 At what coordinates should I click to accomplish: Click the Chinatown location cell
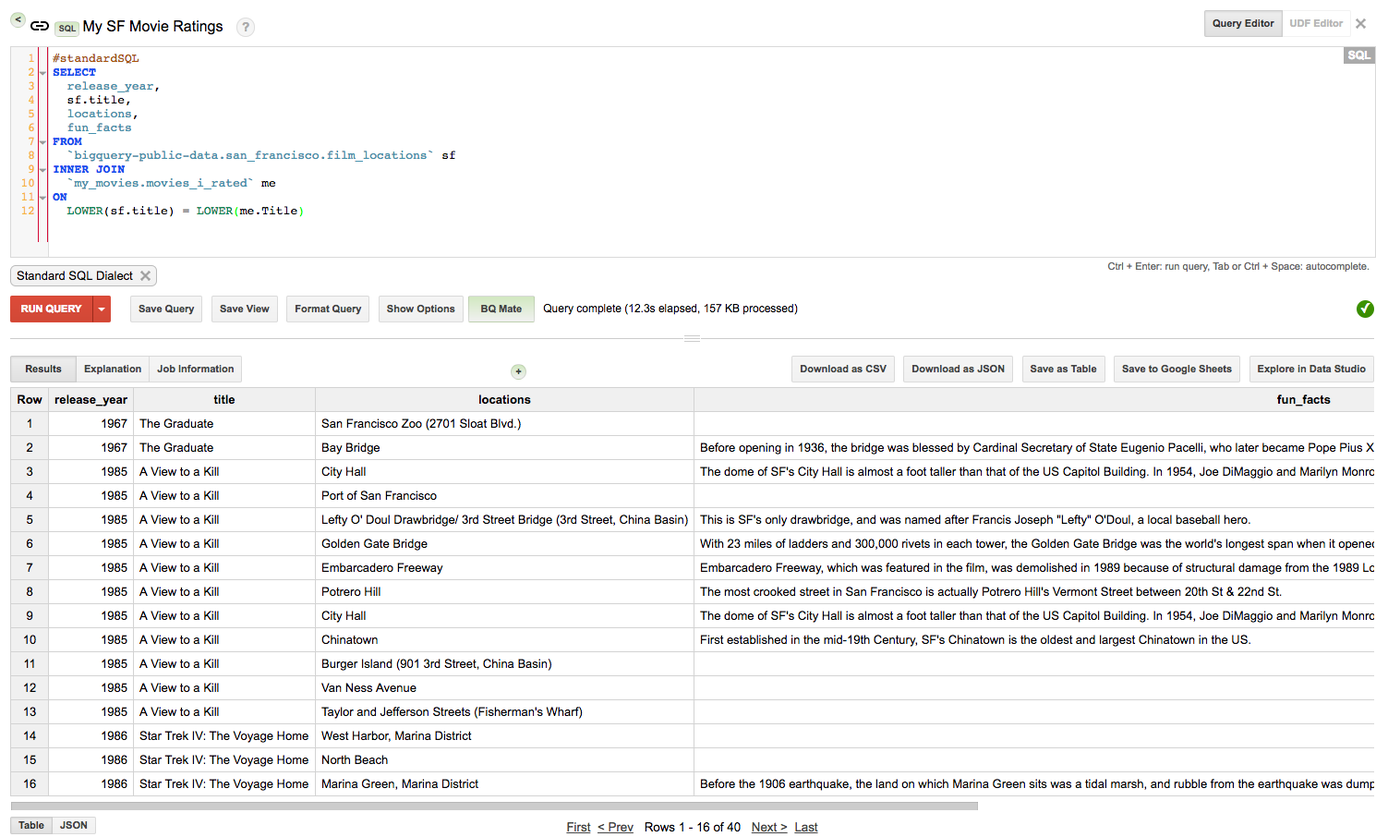click(504, 640)
